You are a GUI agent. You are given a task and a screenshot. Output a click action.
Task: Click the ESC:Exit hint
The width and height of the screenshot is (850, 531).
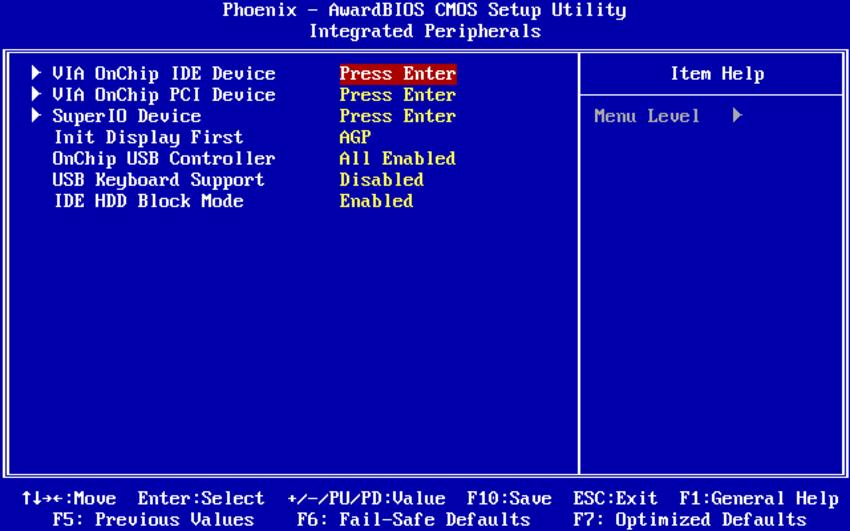tap(615, 498)
